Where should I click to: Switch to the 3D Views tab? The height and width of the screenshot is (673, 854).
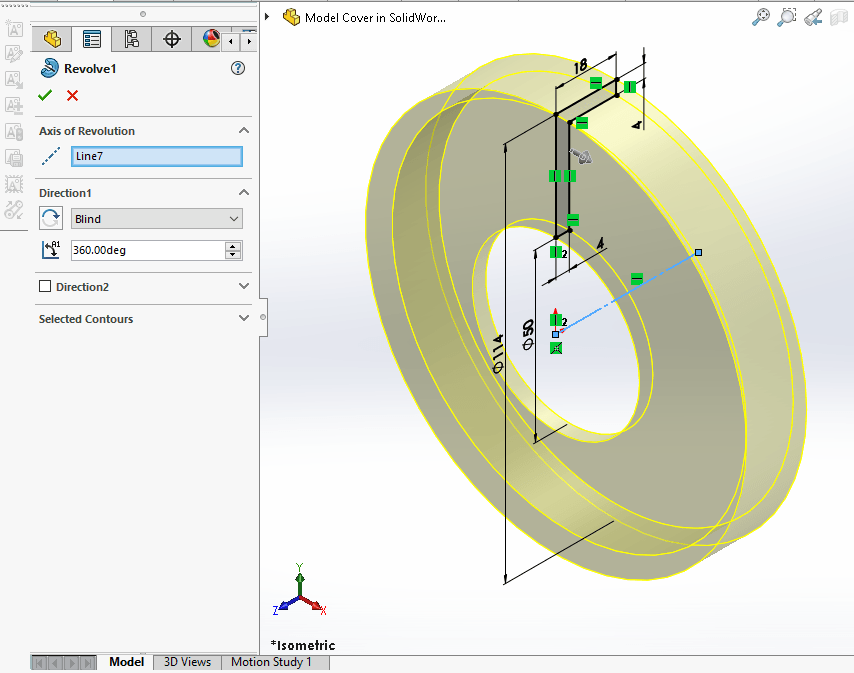click(187, 662)
